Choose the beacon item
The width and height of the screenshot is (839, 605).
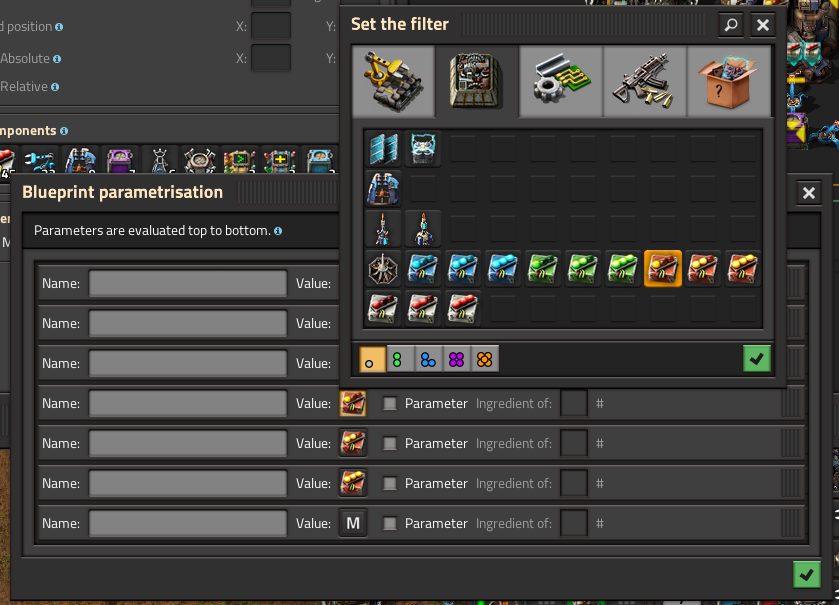coord(383,269)
